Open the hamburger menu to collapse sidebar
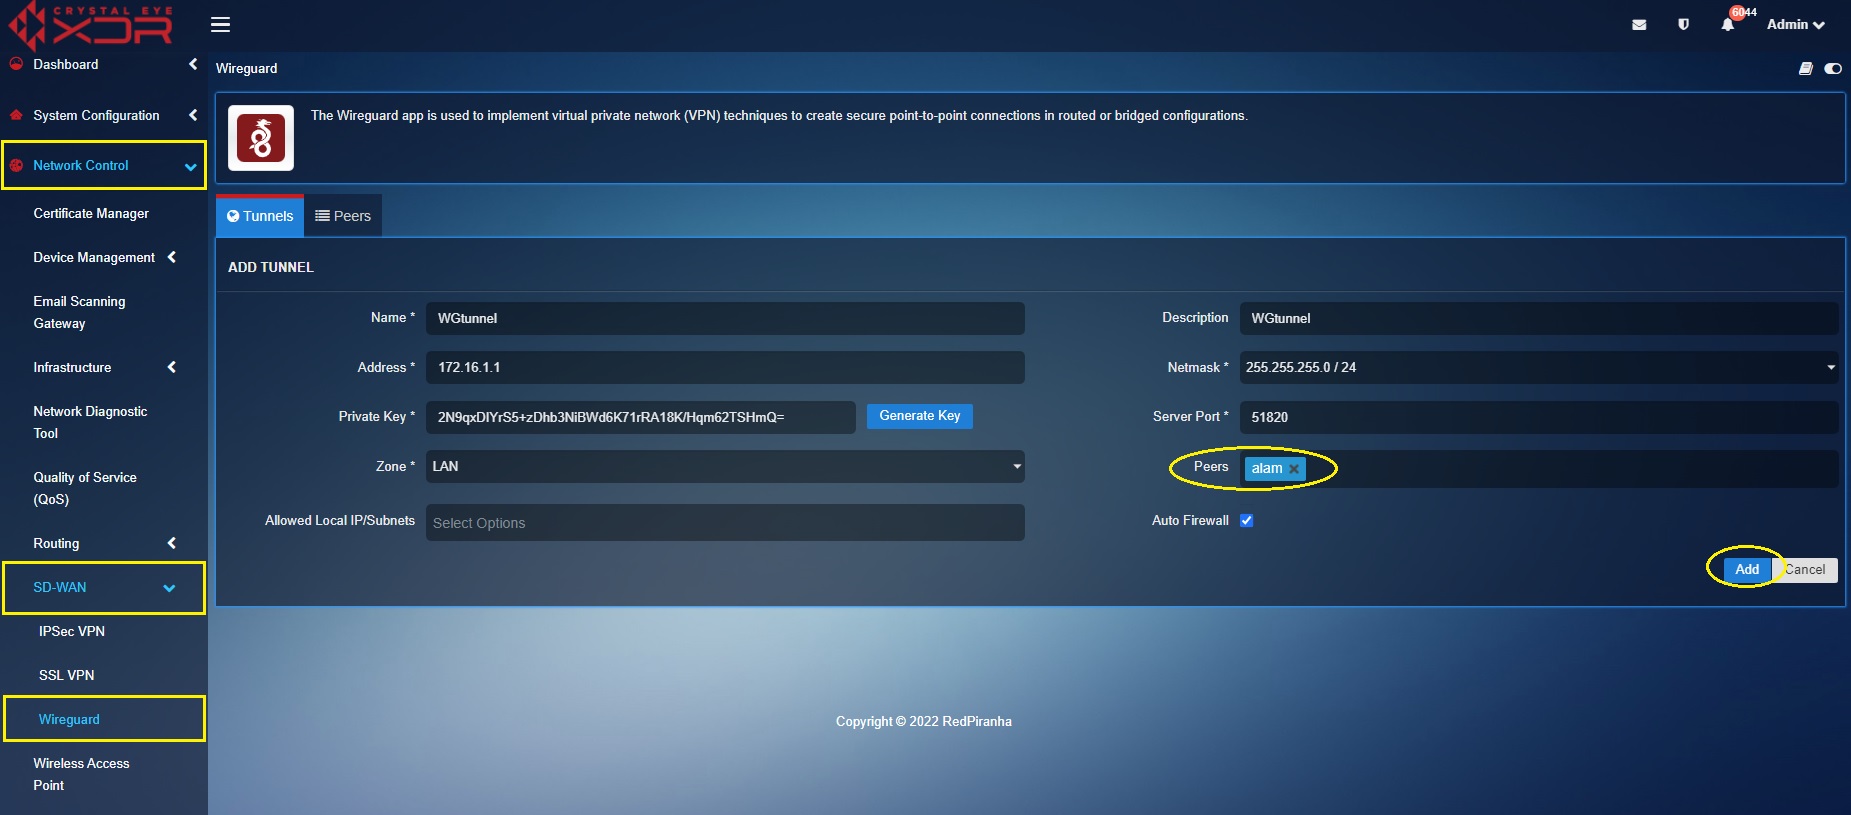 click(221, 24)
